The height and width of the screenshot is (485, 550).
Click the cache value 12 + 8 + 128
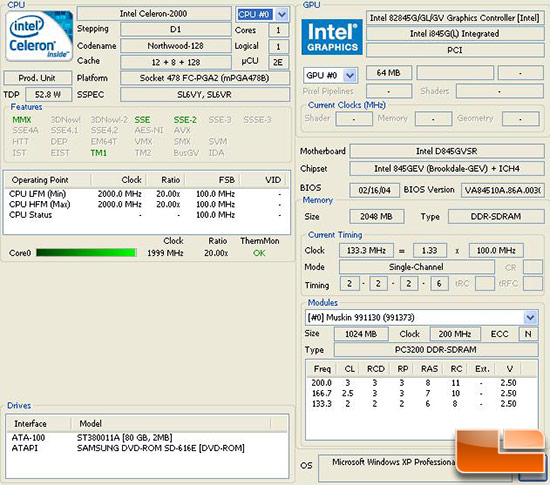pyautogui.click(x=175, y=62)
